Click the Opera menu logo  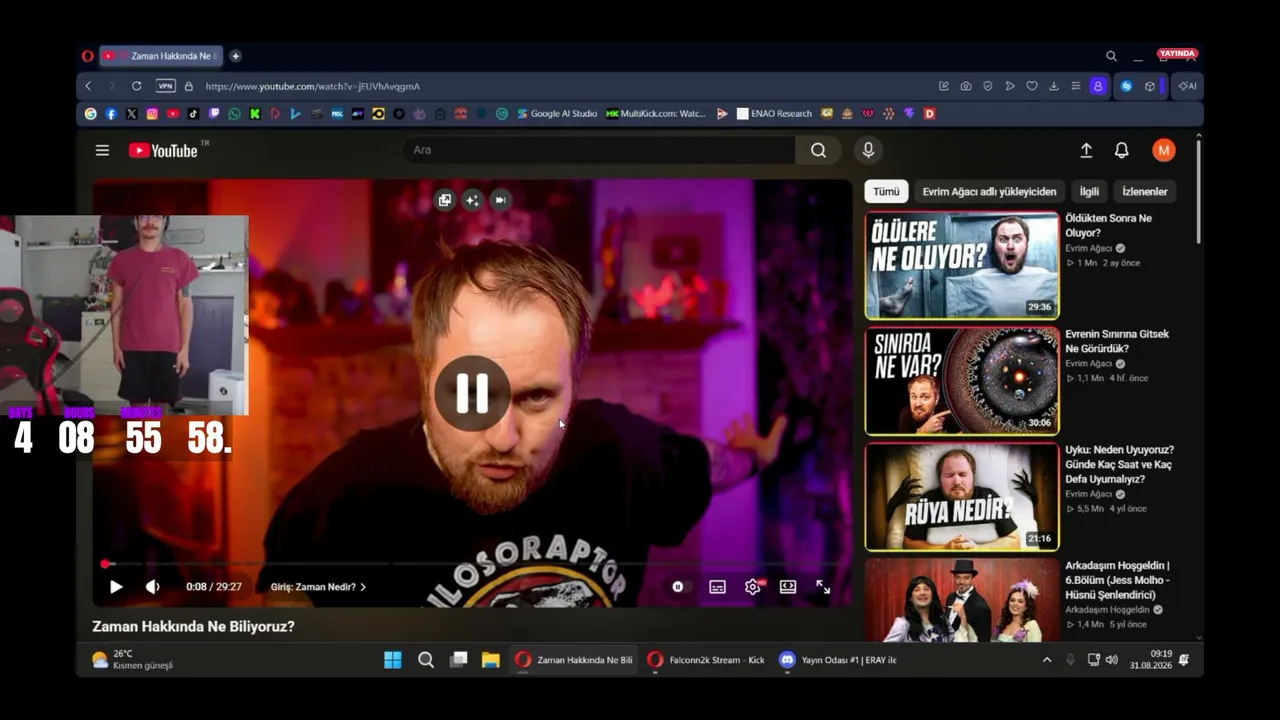point(88,56)
